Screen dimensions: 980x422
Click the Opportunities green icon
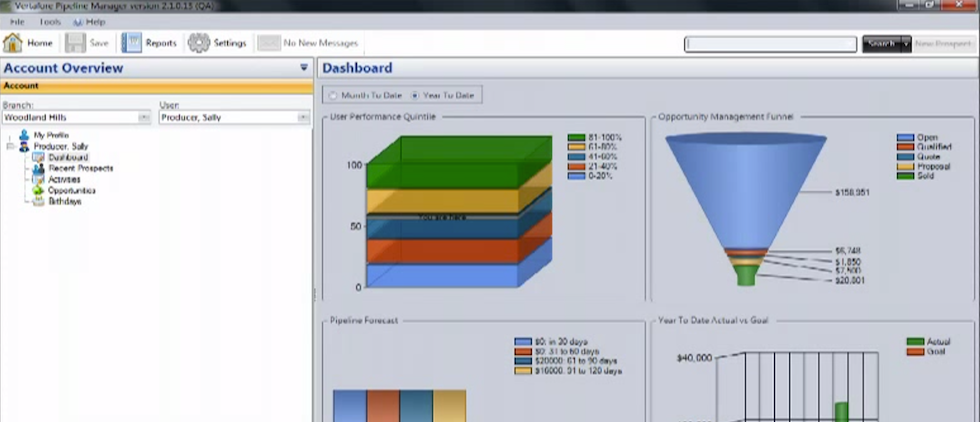coord(38,190)
